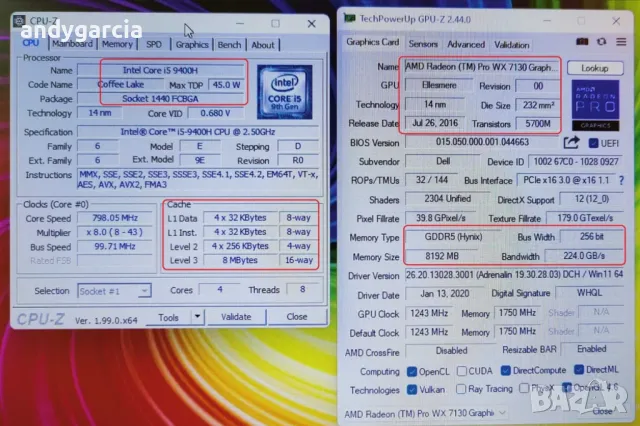Switch to the Mainboard tab in CPU-Z

click(72, 44)
